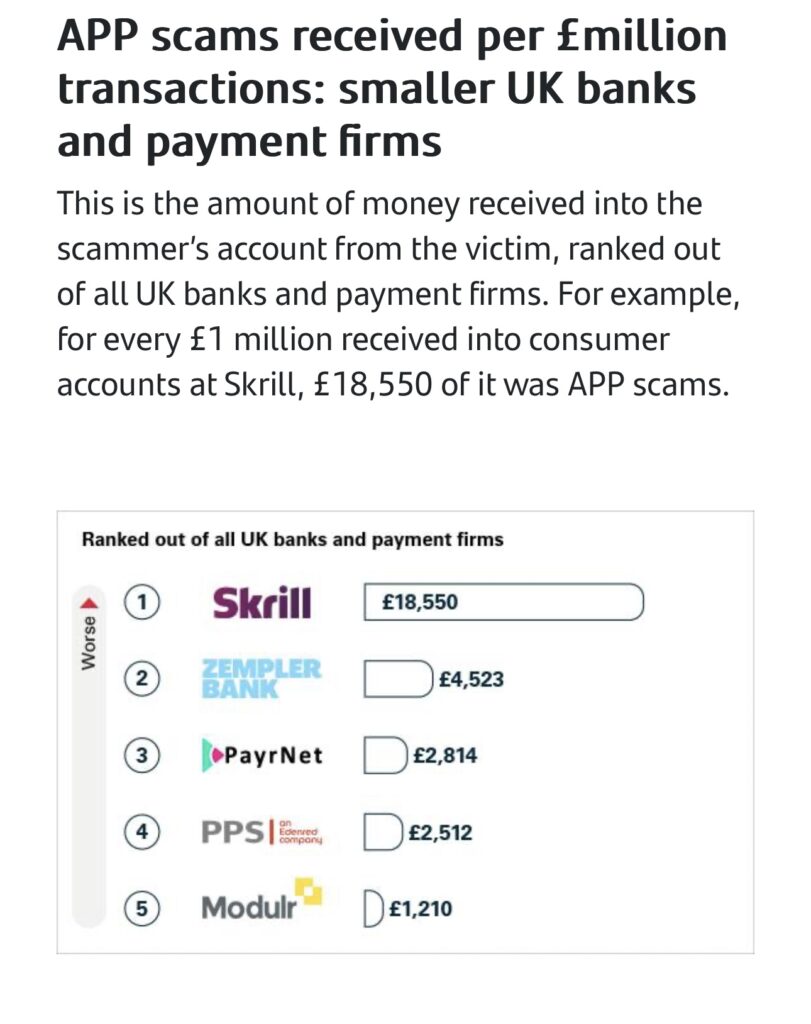Image resolution: width=811 pixels, height=1024 pixels.
Task: Select rank number 1 circle
Action: (x=142, y=601)
